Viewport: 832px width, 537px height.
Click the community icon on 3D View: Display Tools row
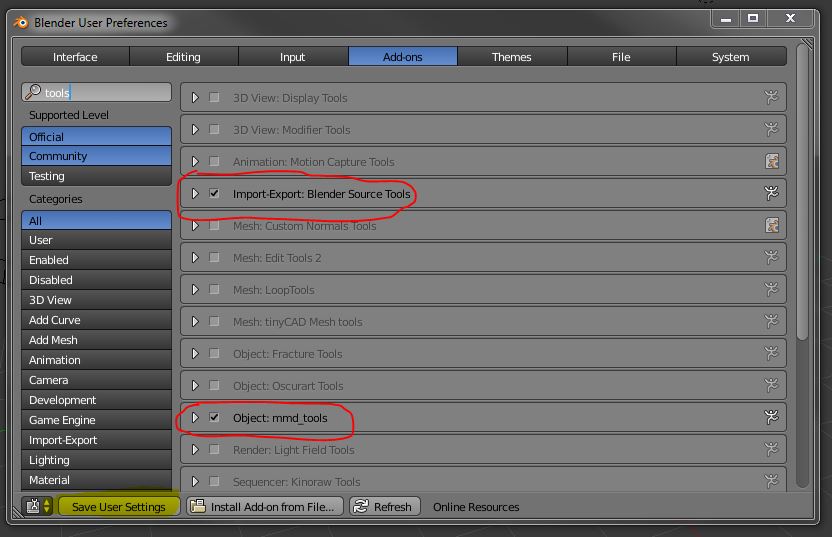[772, 97]
